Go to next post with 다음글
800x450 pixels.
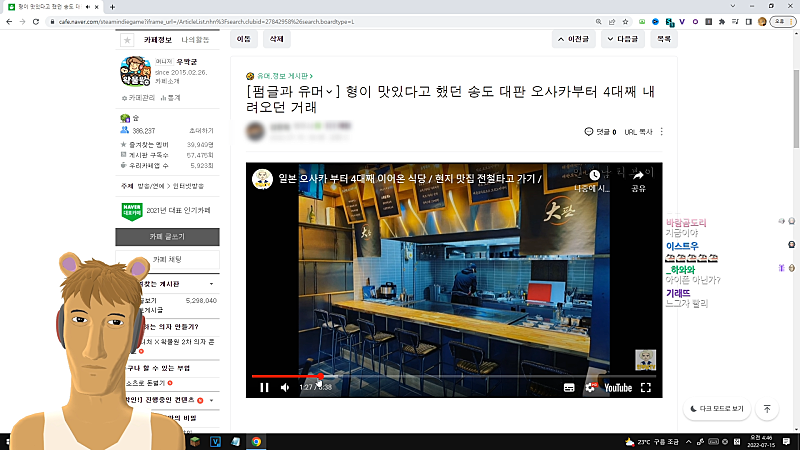click(x=624, y=39)
